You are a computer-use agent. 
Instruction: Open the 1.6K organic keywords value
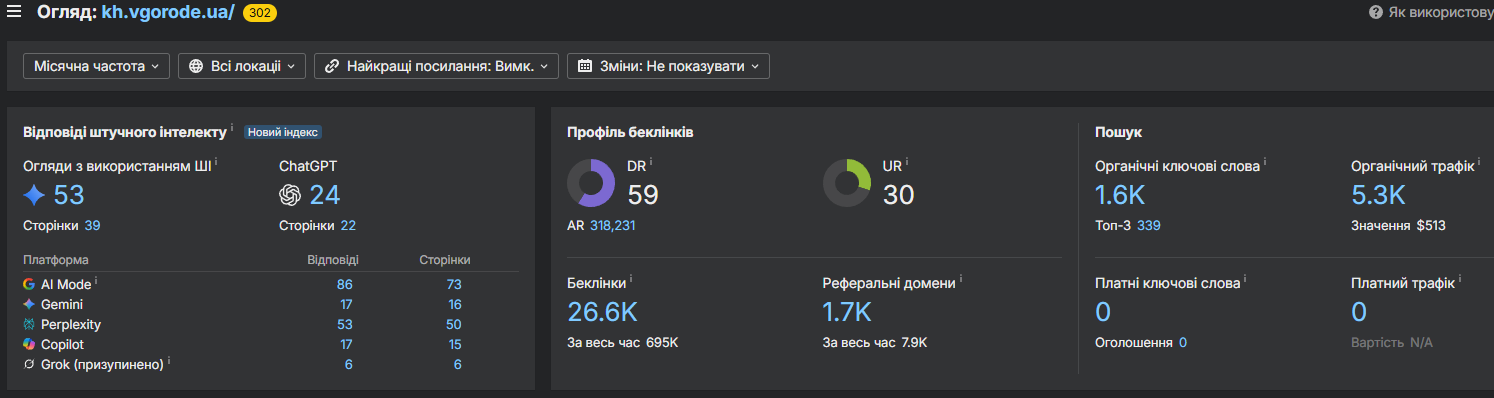[x=1120, y=195]
